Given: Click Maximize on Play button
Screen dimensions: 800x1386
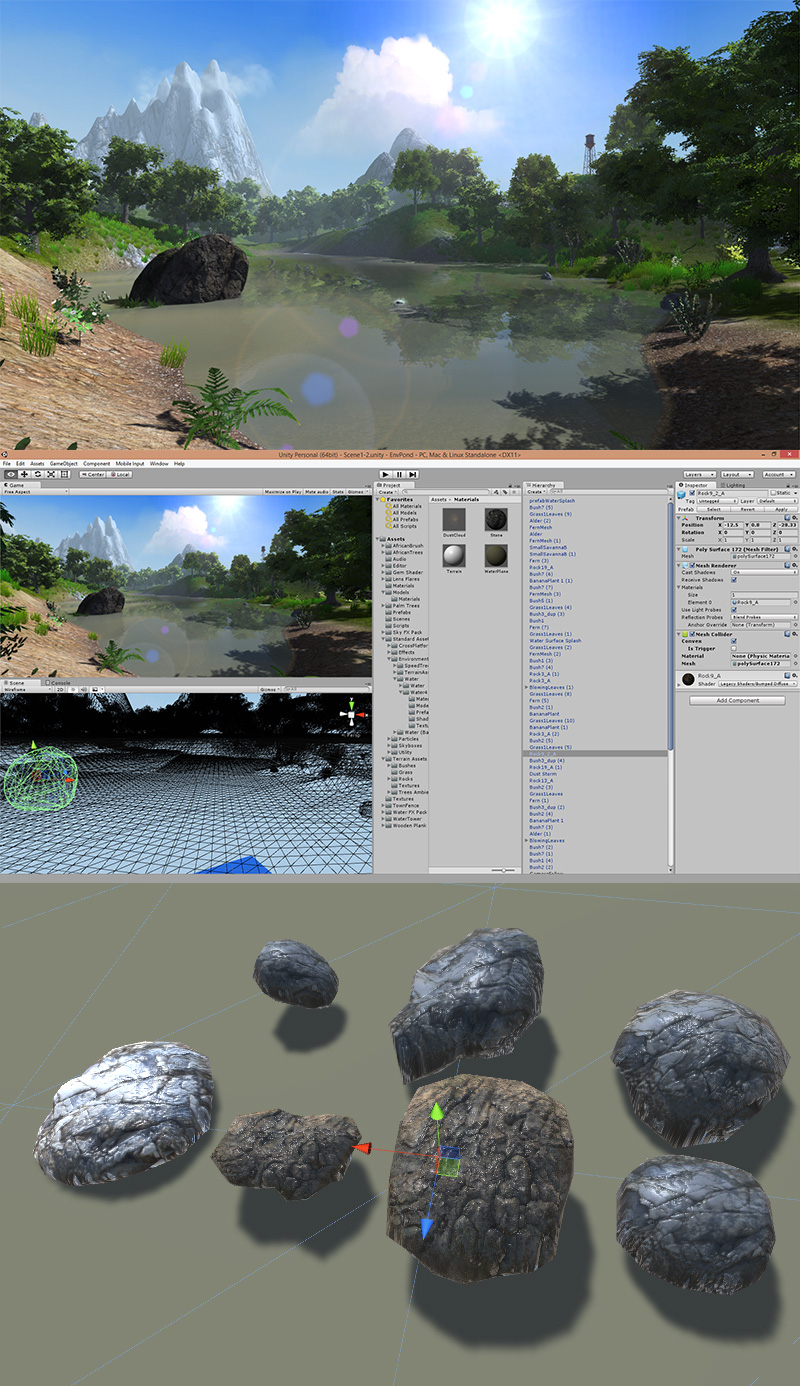Looking at the screenshot, I should 283,492.
